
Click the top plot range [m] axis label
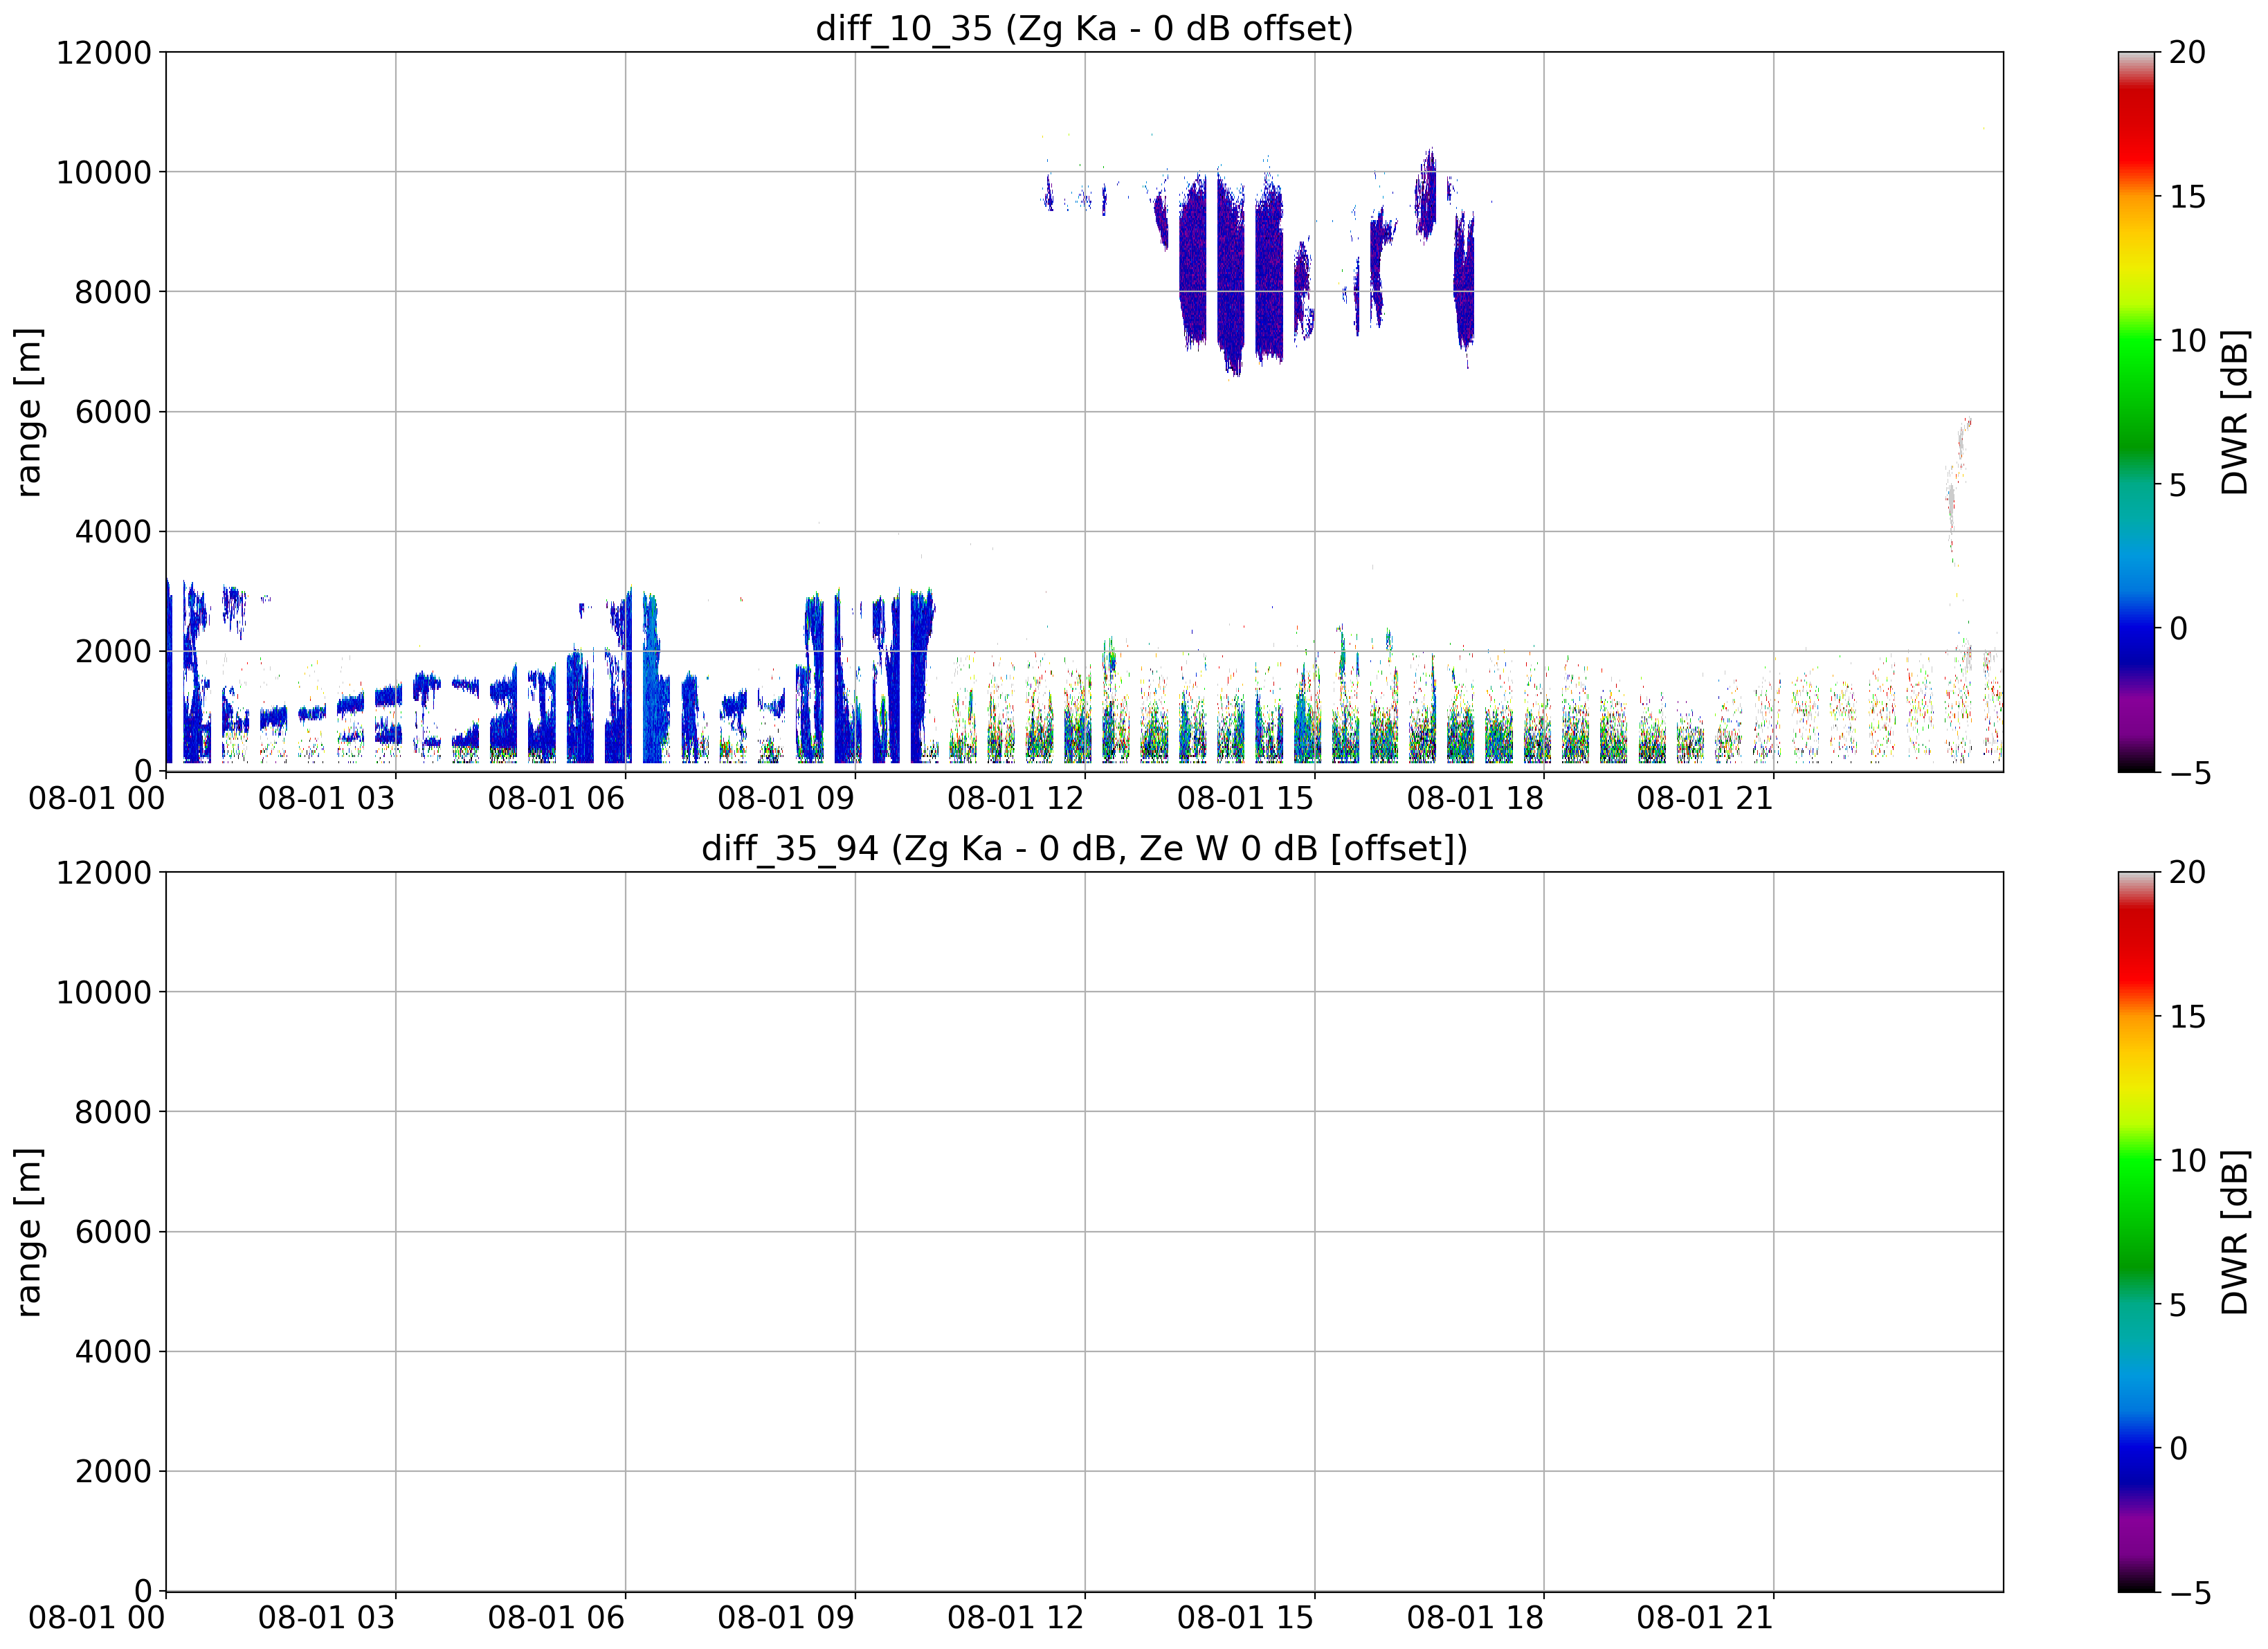[x=28, y=412]
